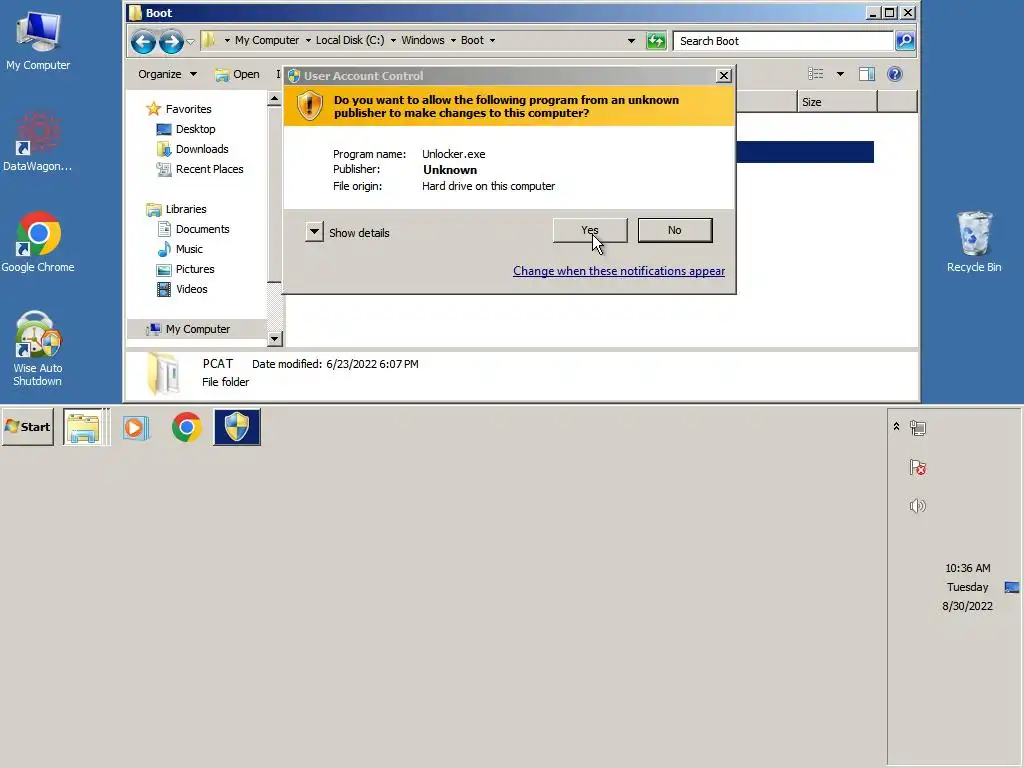Open Music library in navigation pane
This screenshot has width=1024, height=768.
(x=180, y=249)
